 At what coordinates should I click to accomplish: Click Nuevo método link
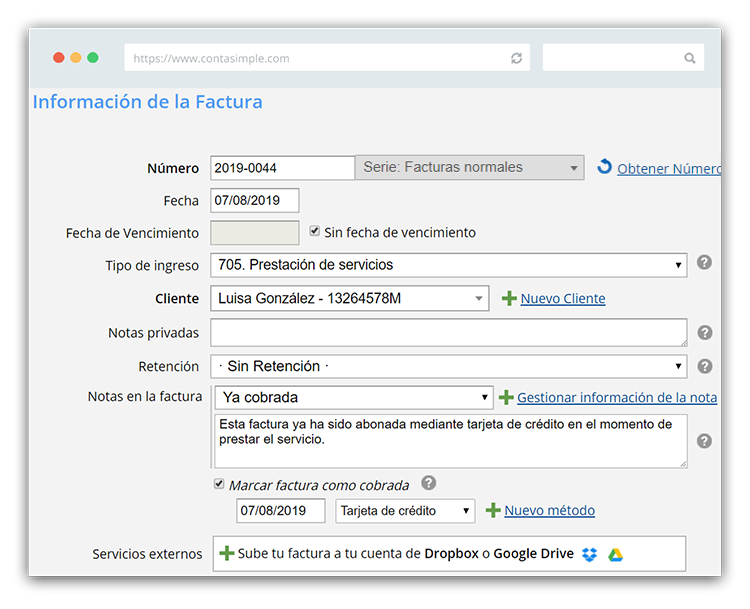(550, 510)
